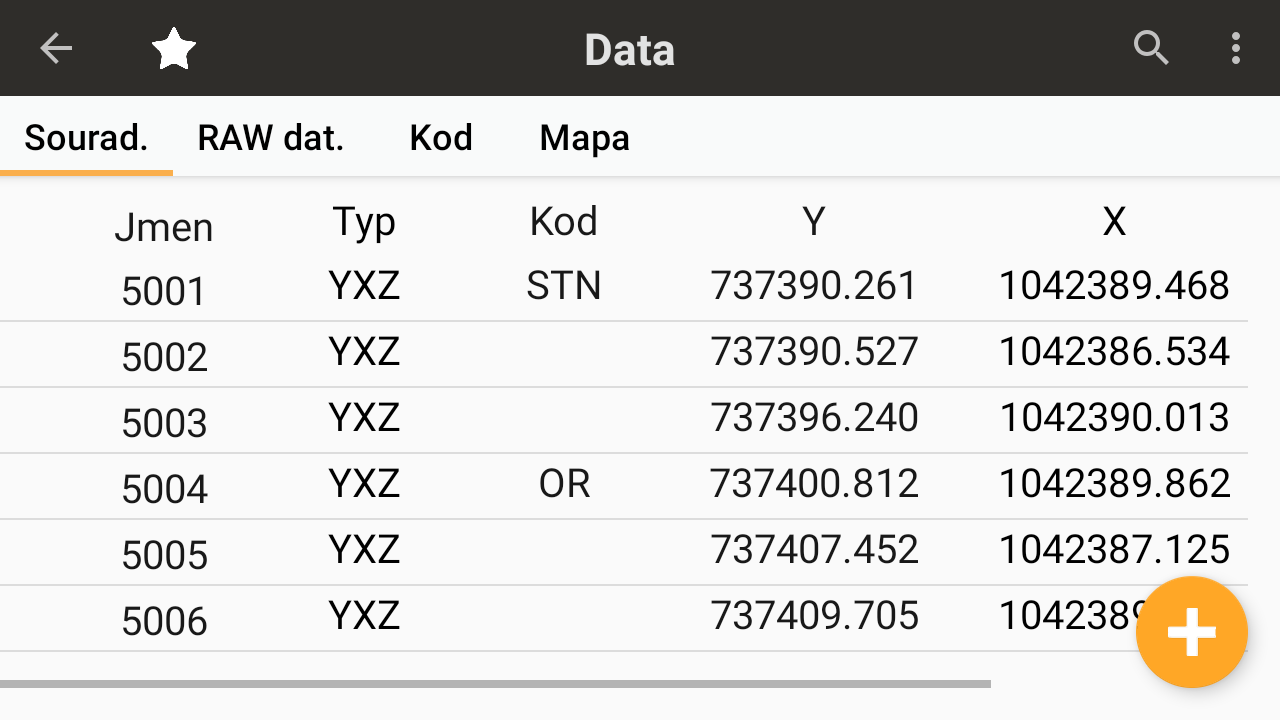Switch to the Mapa tab
Screen dimensions: 1280x720
coord(584,138)
